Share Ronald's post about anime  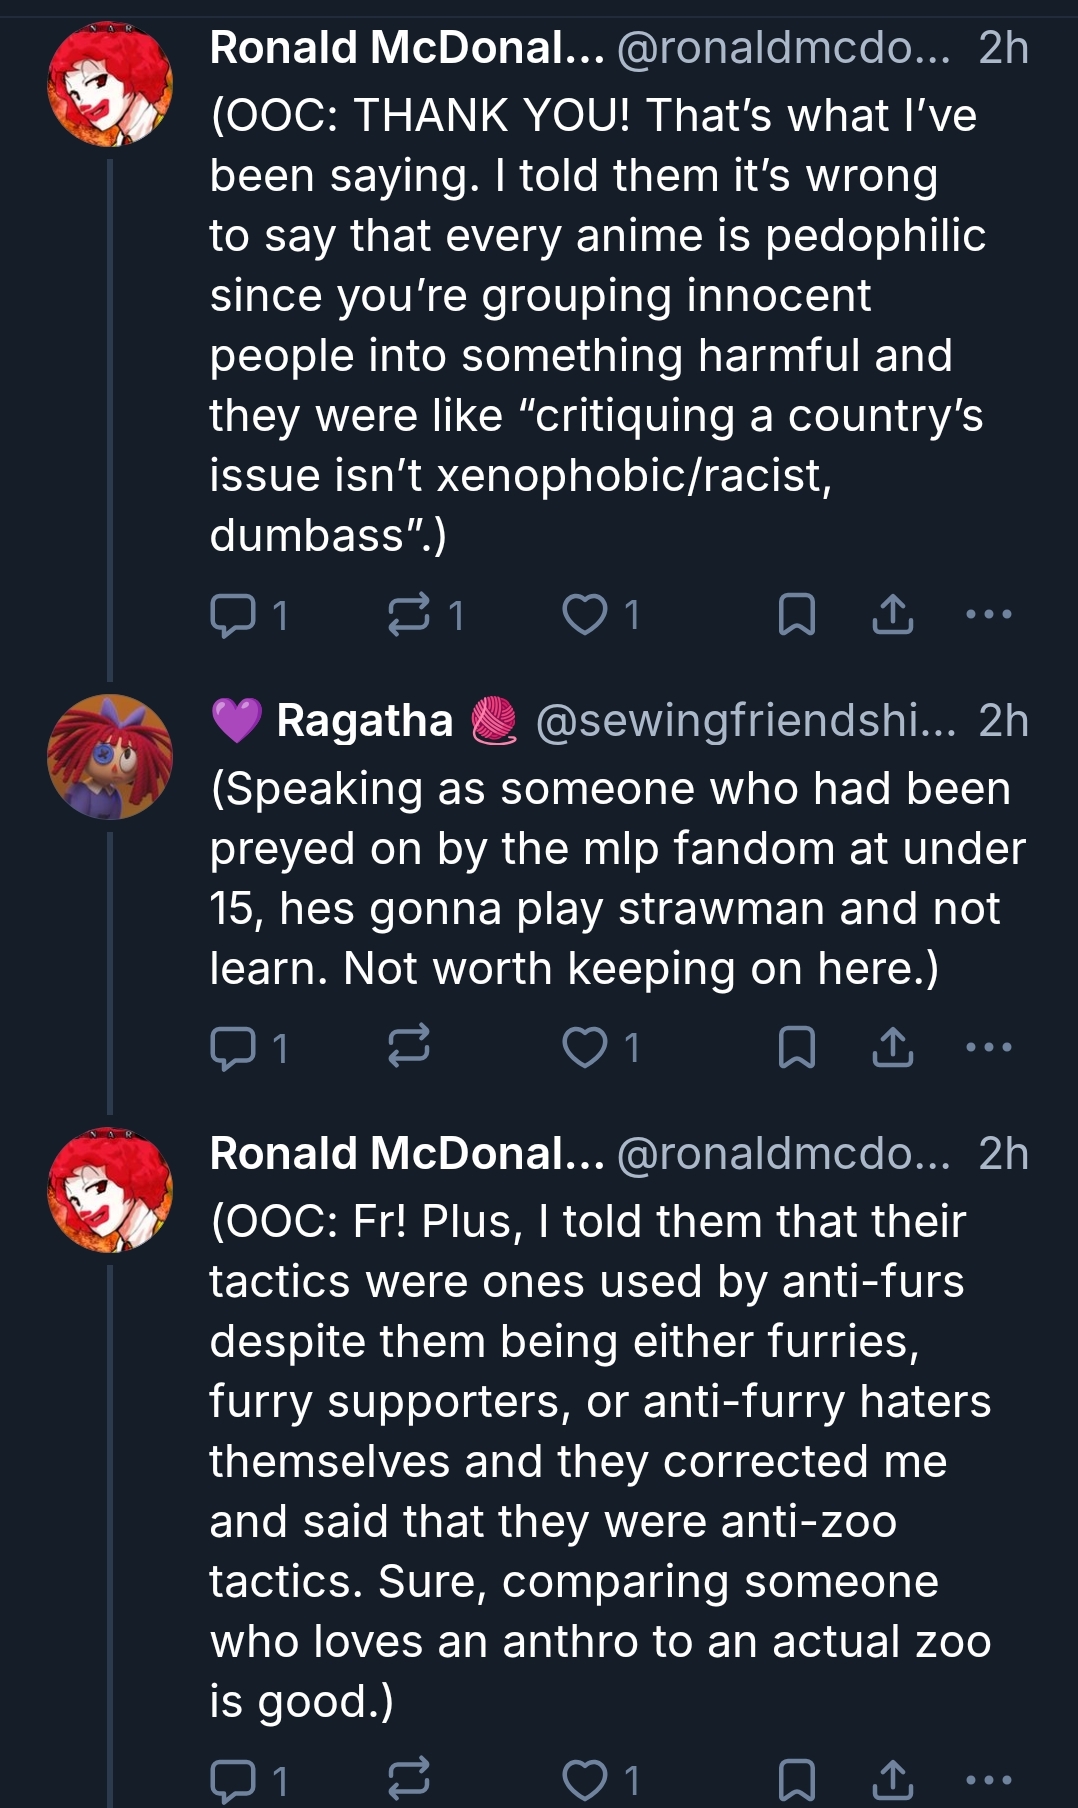[x=892, y=615]
